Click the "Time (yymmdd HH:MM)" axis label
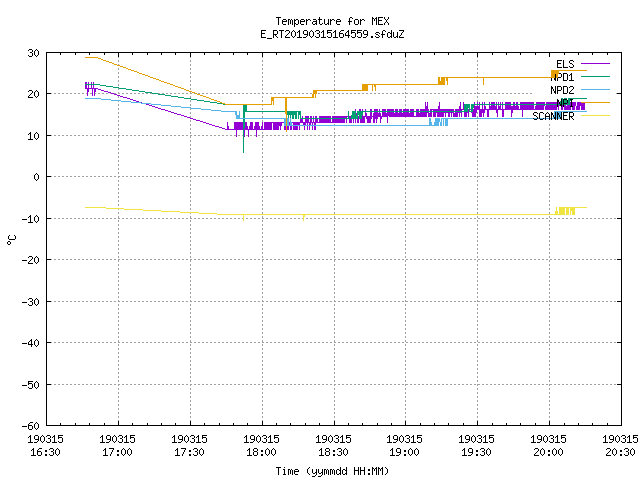The height and width of the screenshot is (480, 640). (x=332, y=471)
